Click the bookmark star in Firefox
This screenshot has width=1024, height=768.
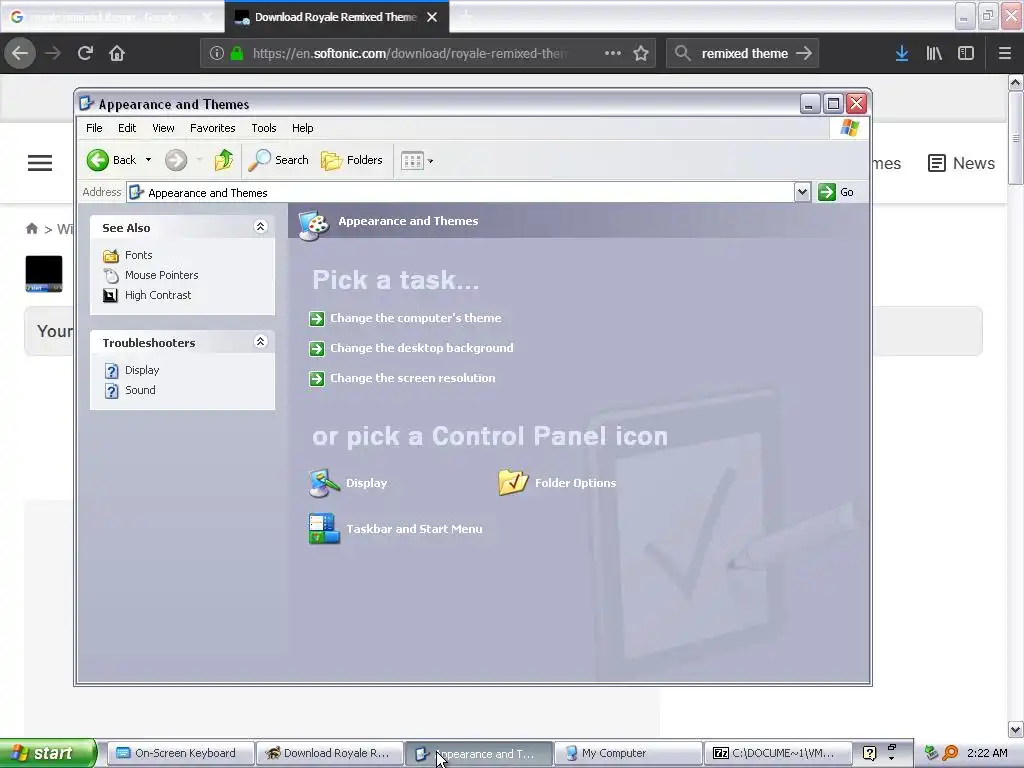tap(641, 53)
